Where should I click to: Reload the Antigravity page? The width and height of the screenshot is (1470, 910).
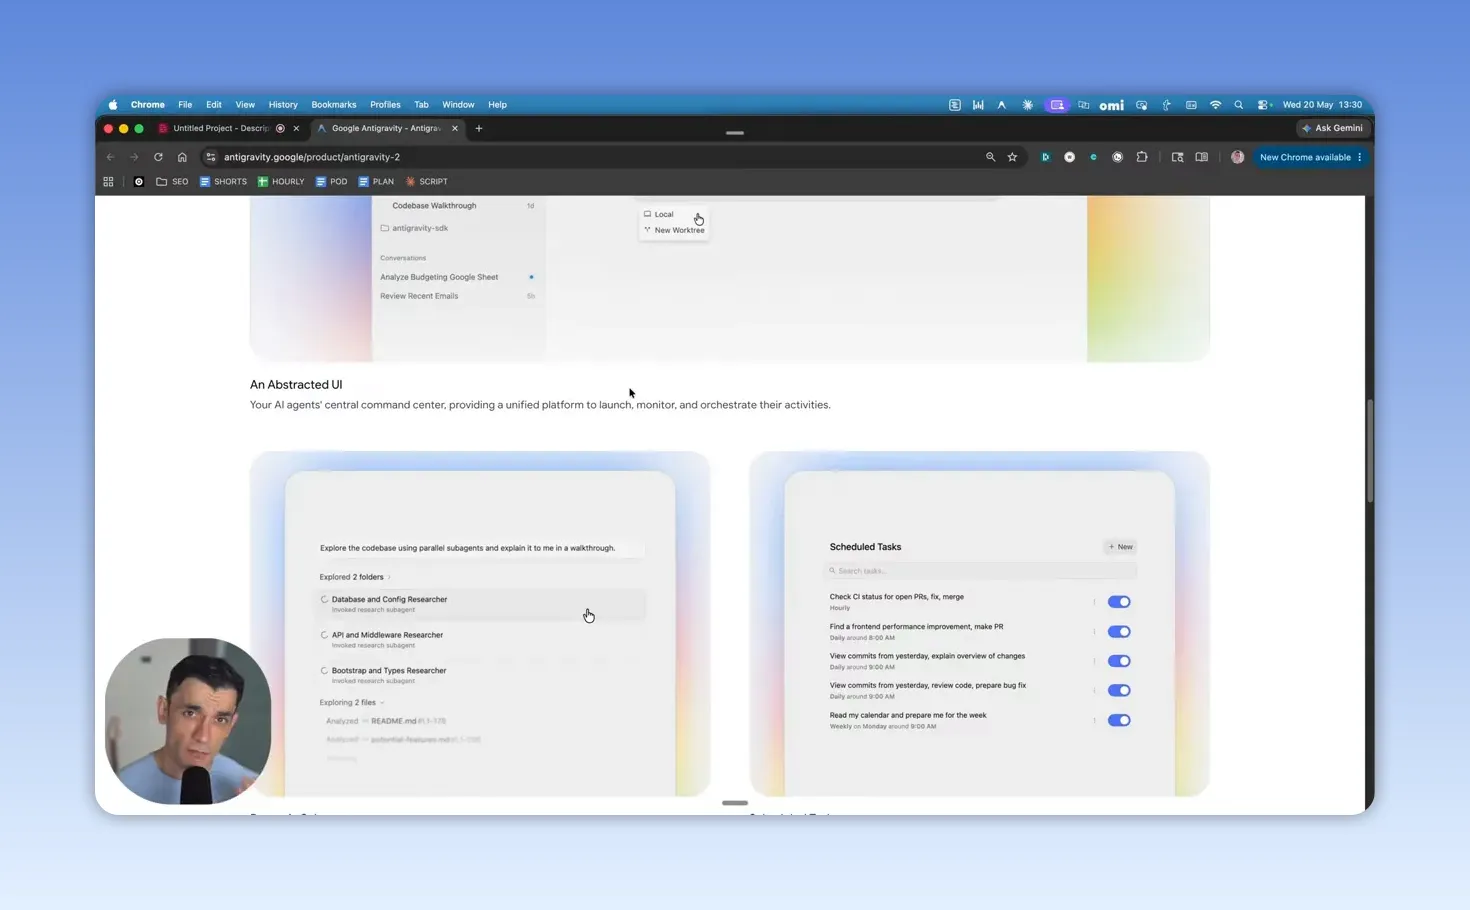point(158,157)
